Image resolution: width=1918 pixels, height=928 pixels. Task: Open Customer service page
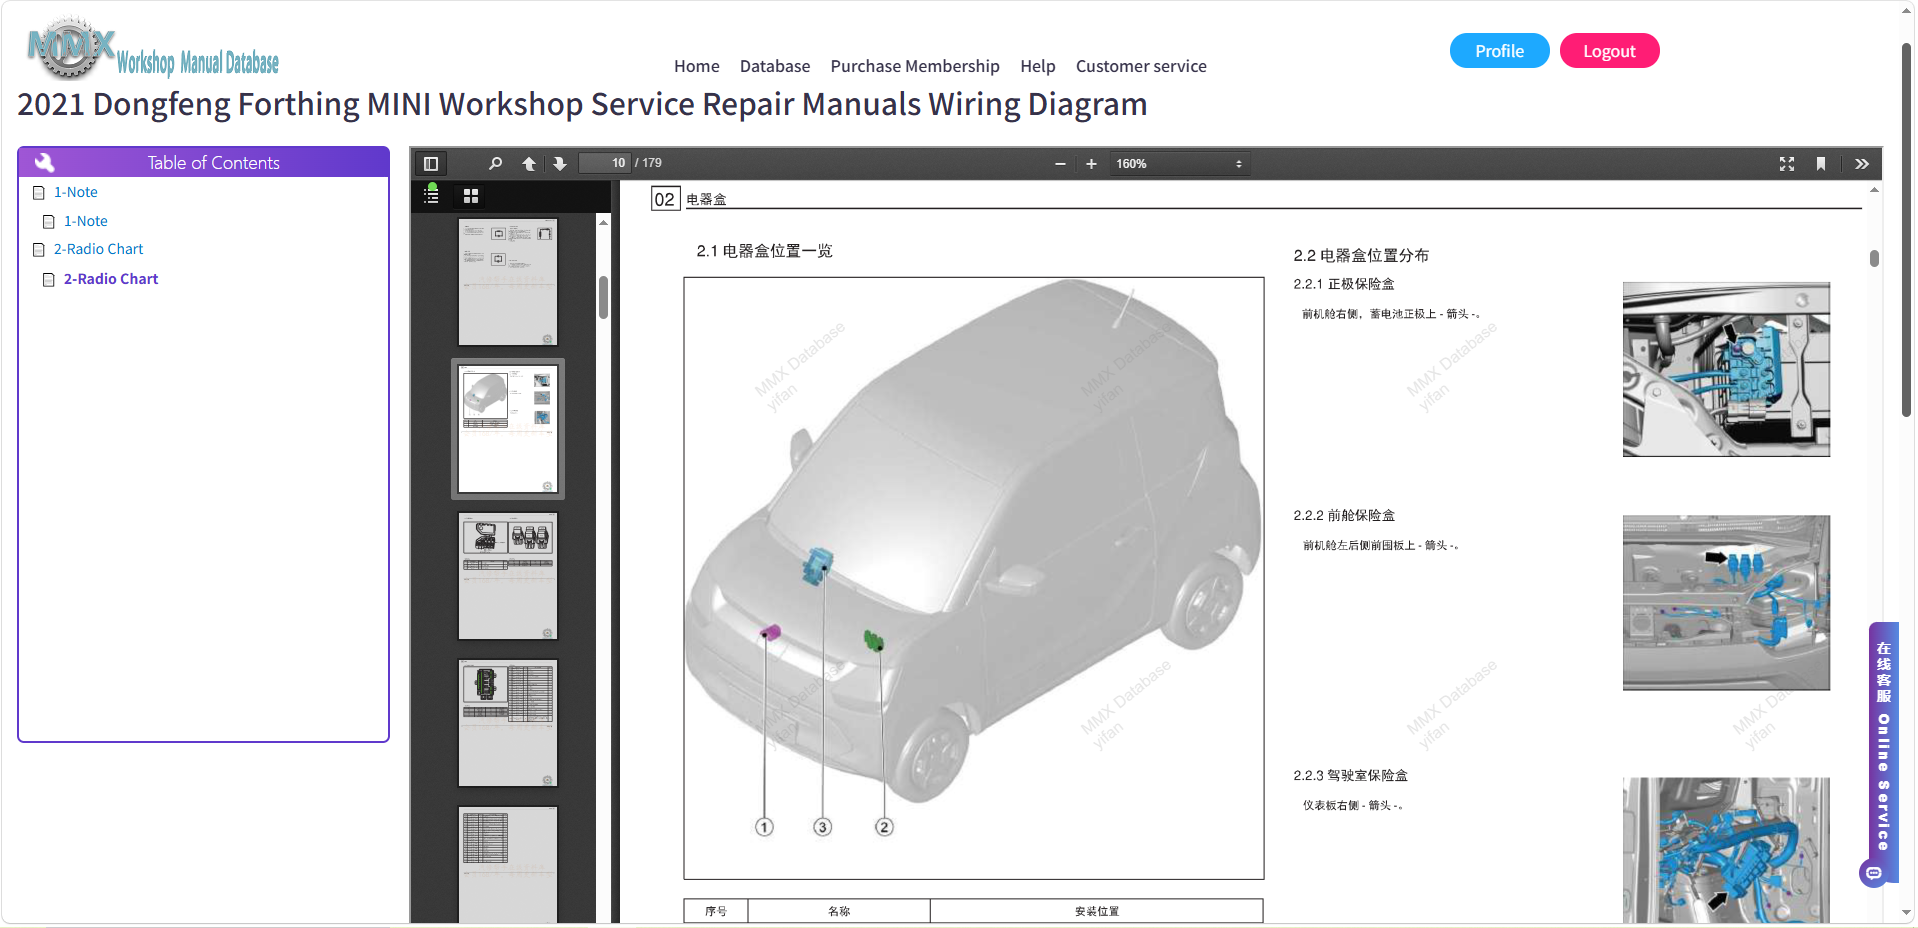tap(1141, 66)
